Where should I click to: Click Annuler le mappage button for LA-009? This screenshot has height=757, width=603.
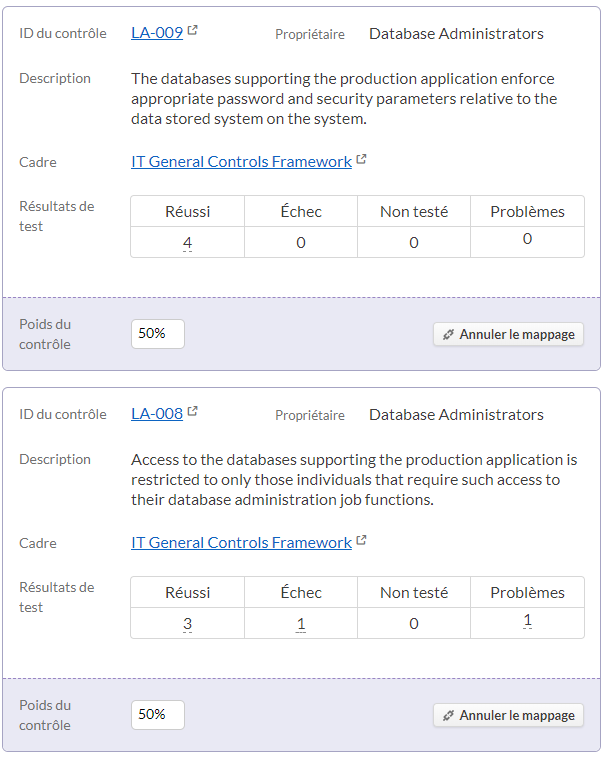click(x=508, y=334)
